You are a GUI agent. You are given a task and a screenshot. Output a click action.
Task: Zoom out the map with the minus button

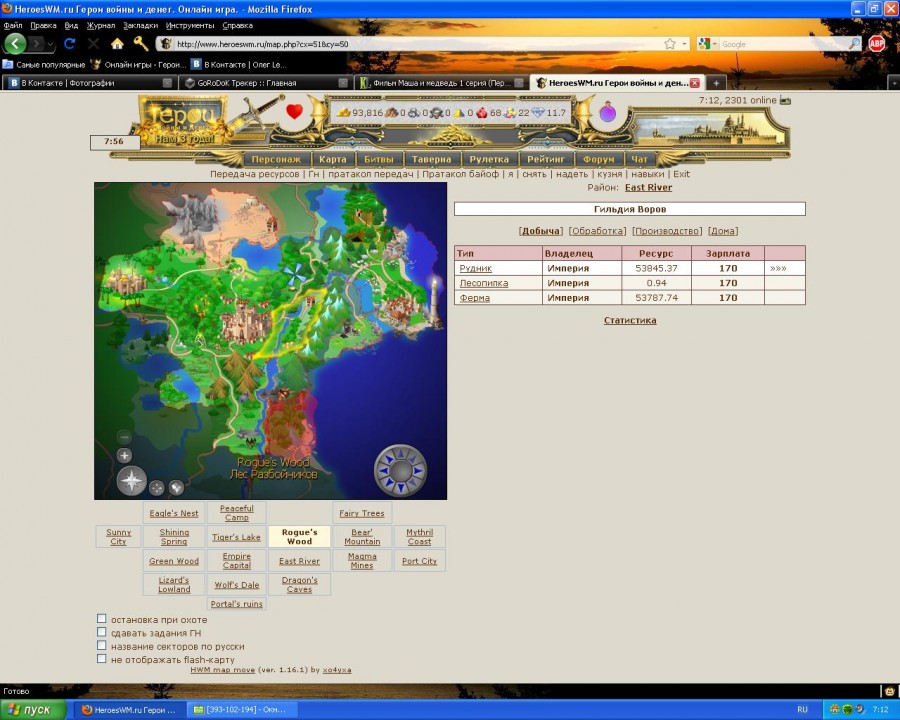coord(124,437)
